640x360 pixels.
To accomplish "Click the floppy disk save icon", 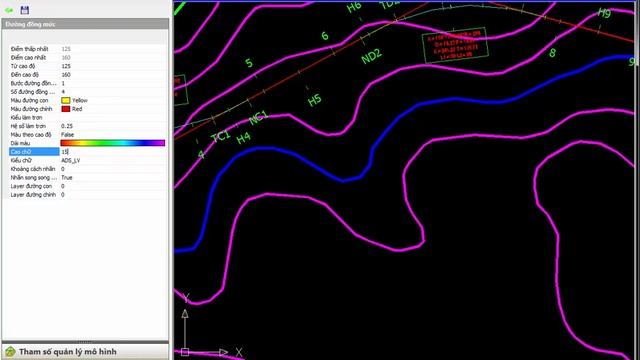I will tap(24, 10).
